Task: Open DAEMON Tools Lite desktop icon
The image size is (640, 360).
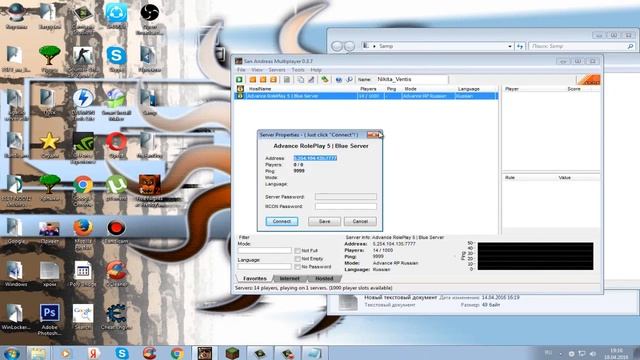Action: (83, 104)
